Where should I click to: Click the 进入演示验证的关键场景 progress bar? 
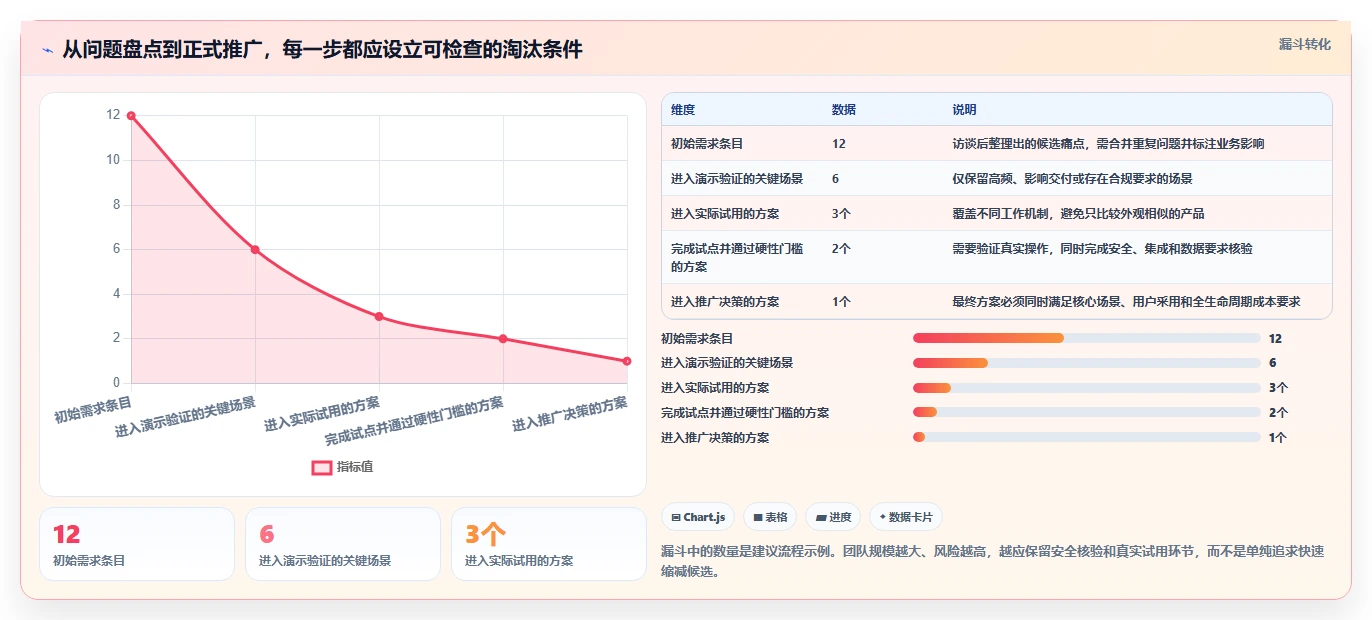pos(1087,363)
